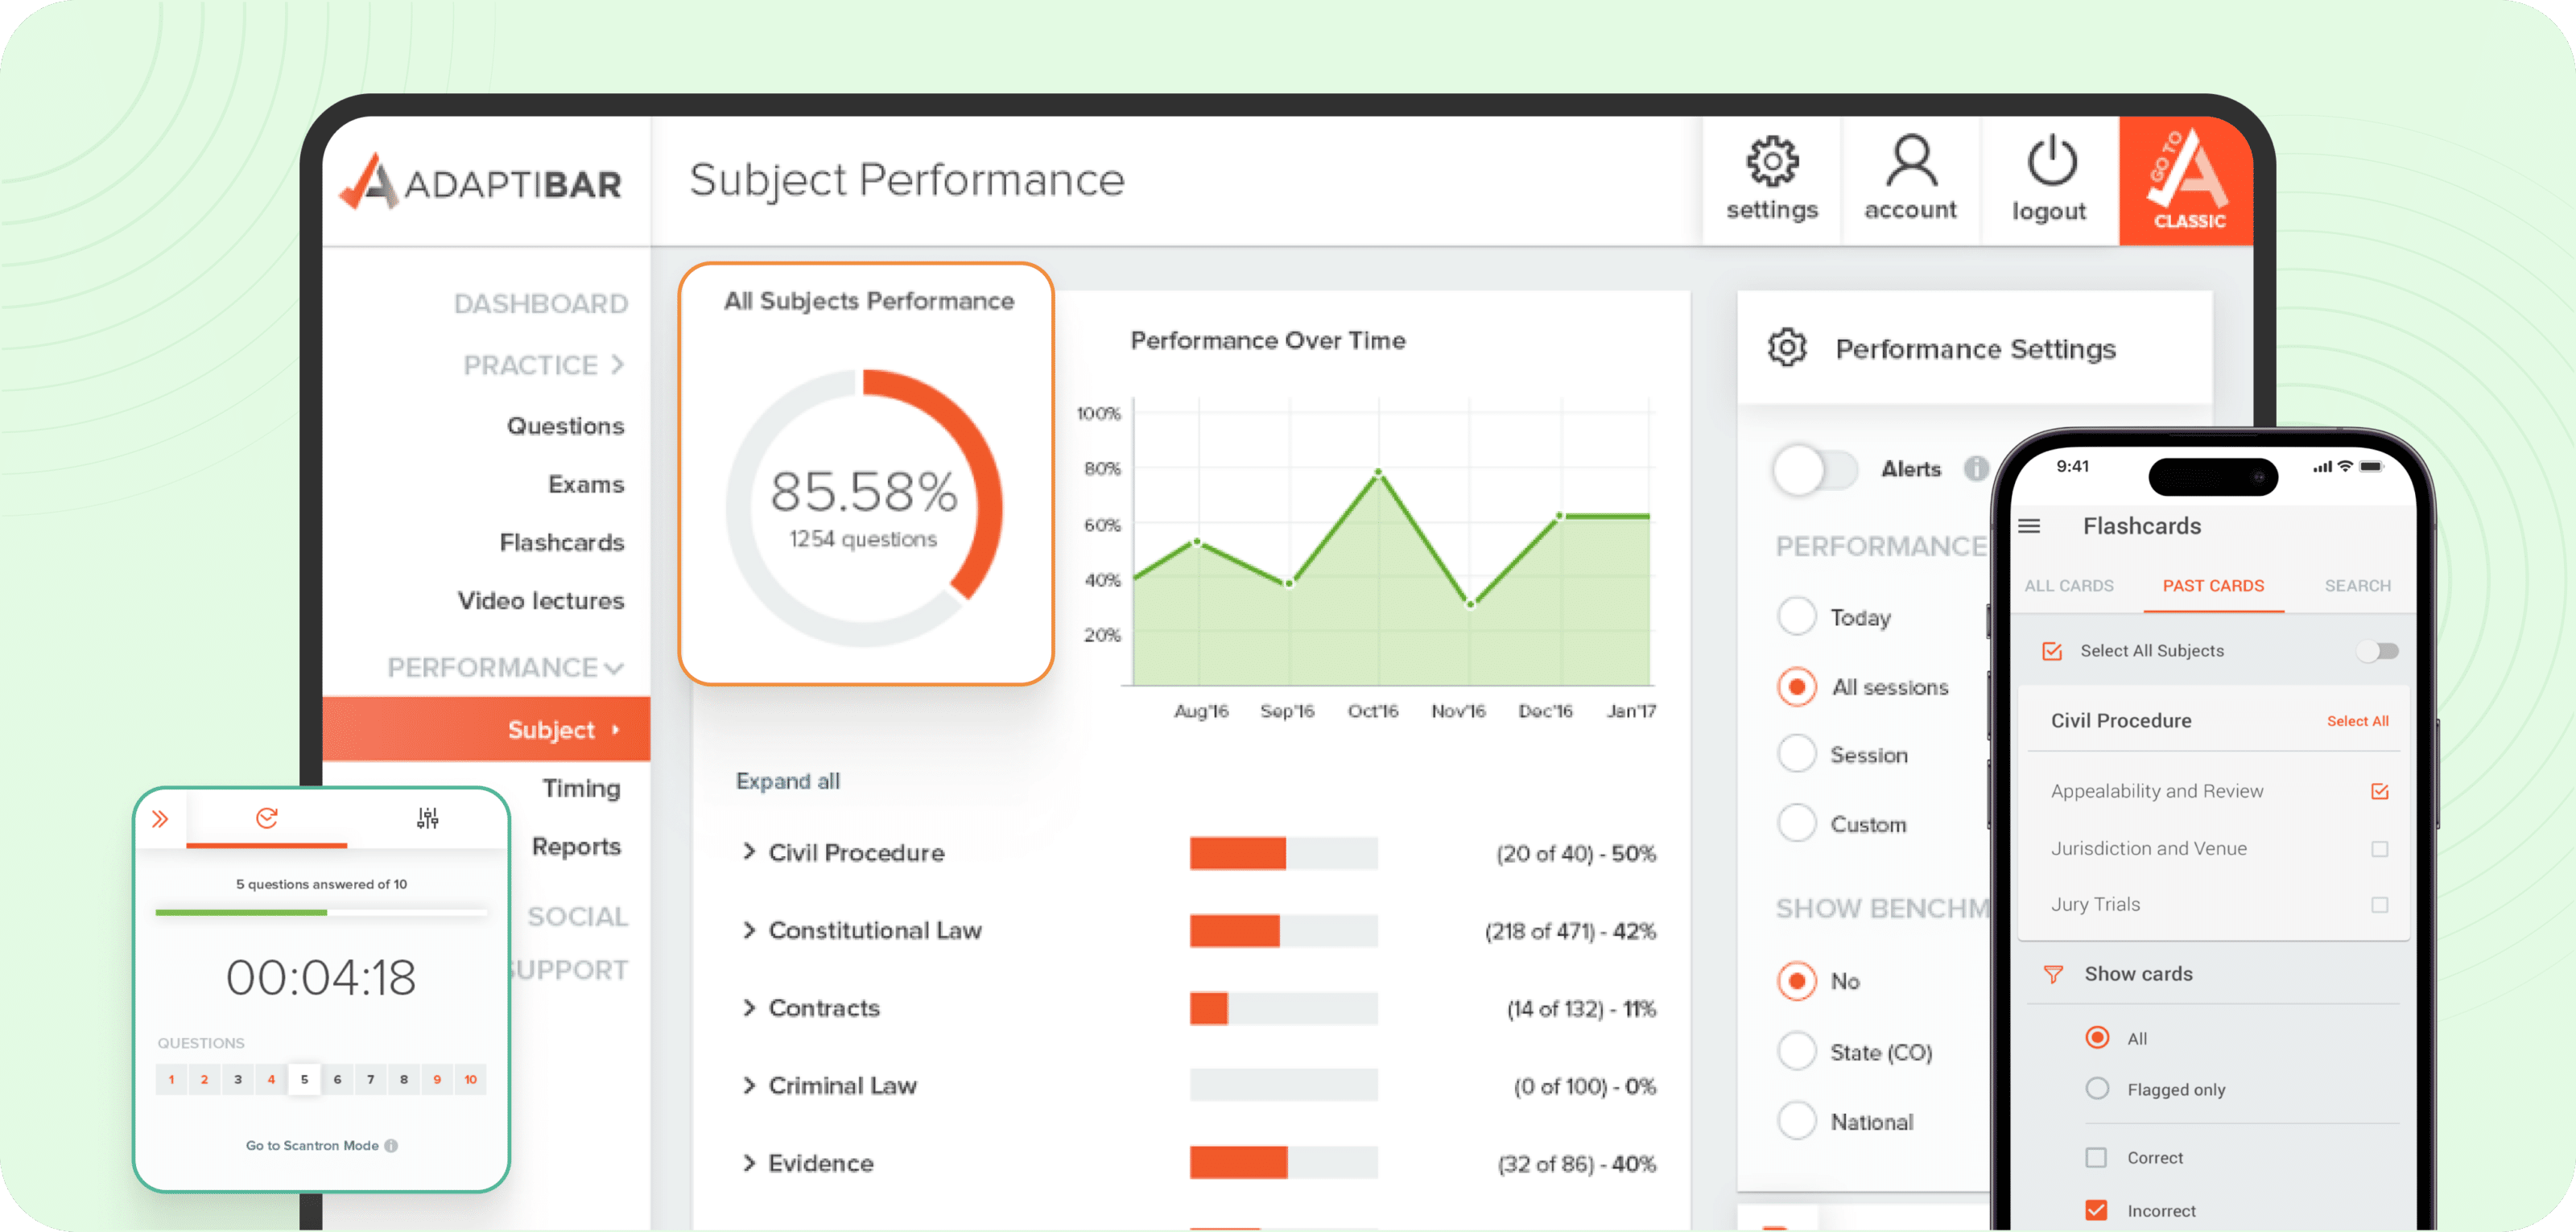
Task: Expand the PRACTICE menu chevron
Action: 617,364
